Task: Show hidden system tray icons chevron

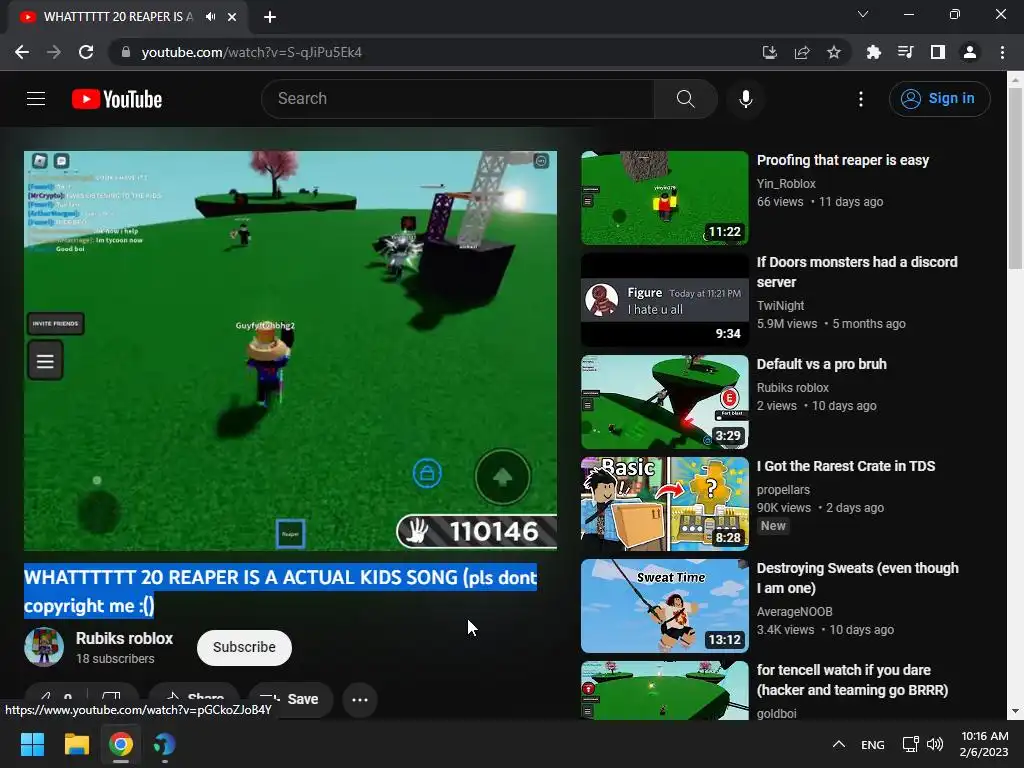Action: tap(839, 744)
